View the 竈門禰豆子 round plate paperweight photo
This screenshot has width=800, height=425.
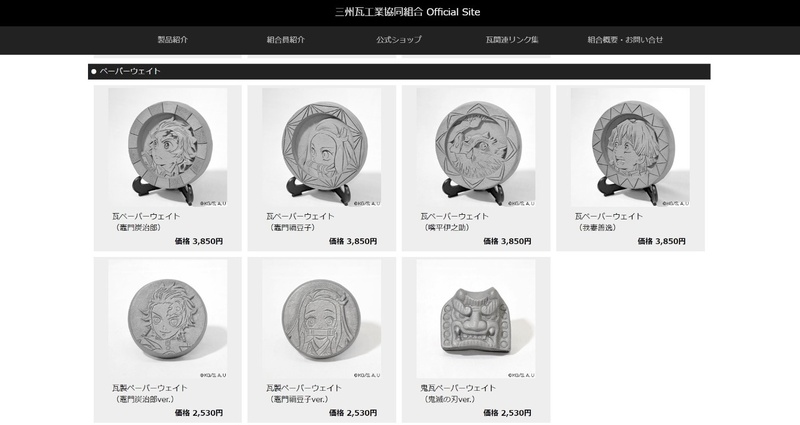pyautogui.click(x=321, y=147)
